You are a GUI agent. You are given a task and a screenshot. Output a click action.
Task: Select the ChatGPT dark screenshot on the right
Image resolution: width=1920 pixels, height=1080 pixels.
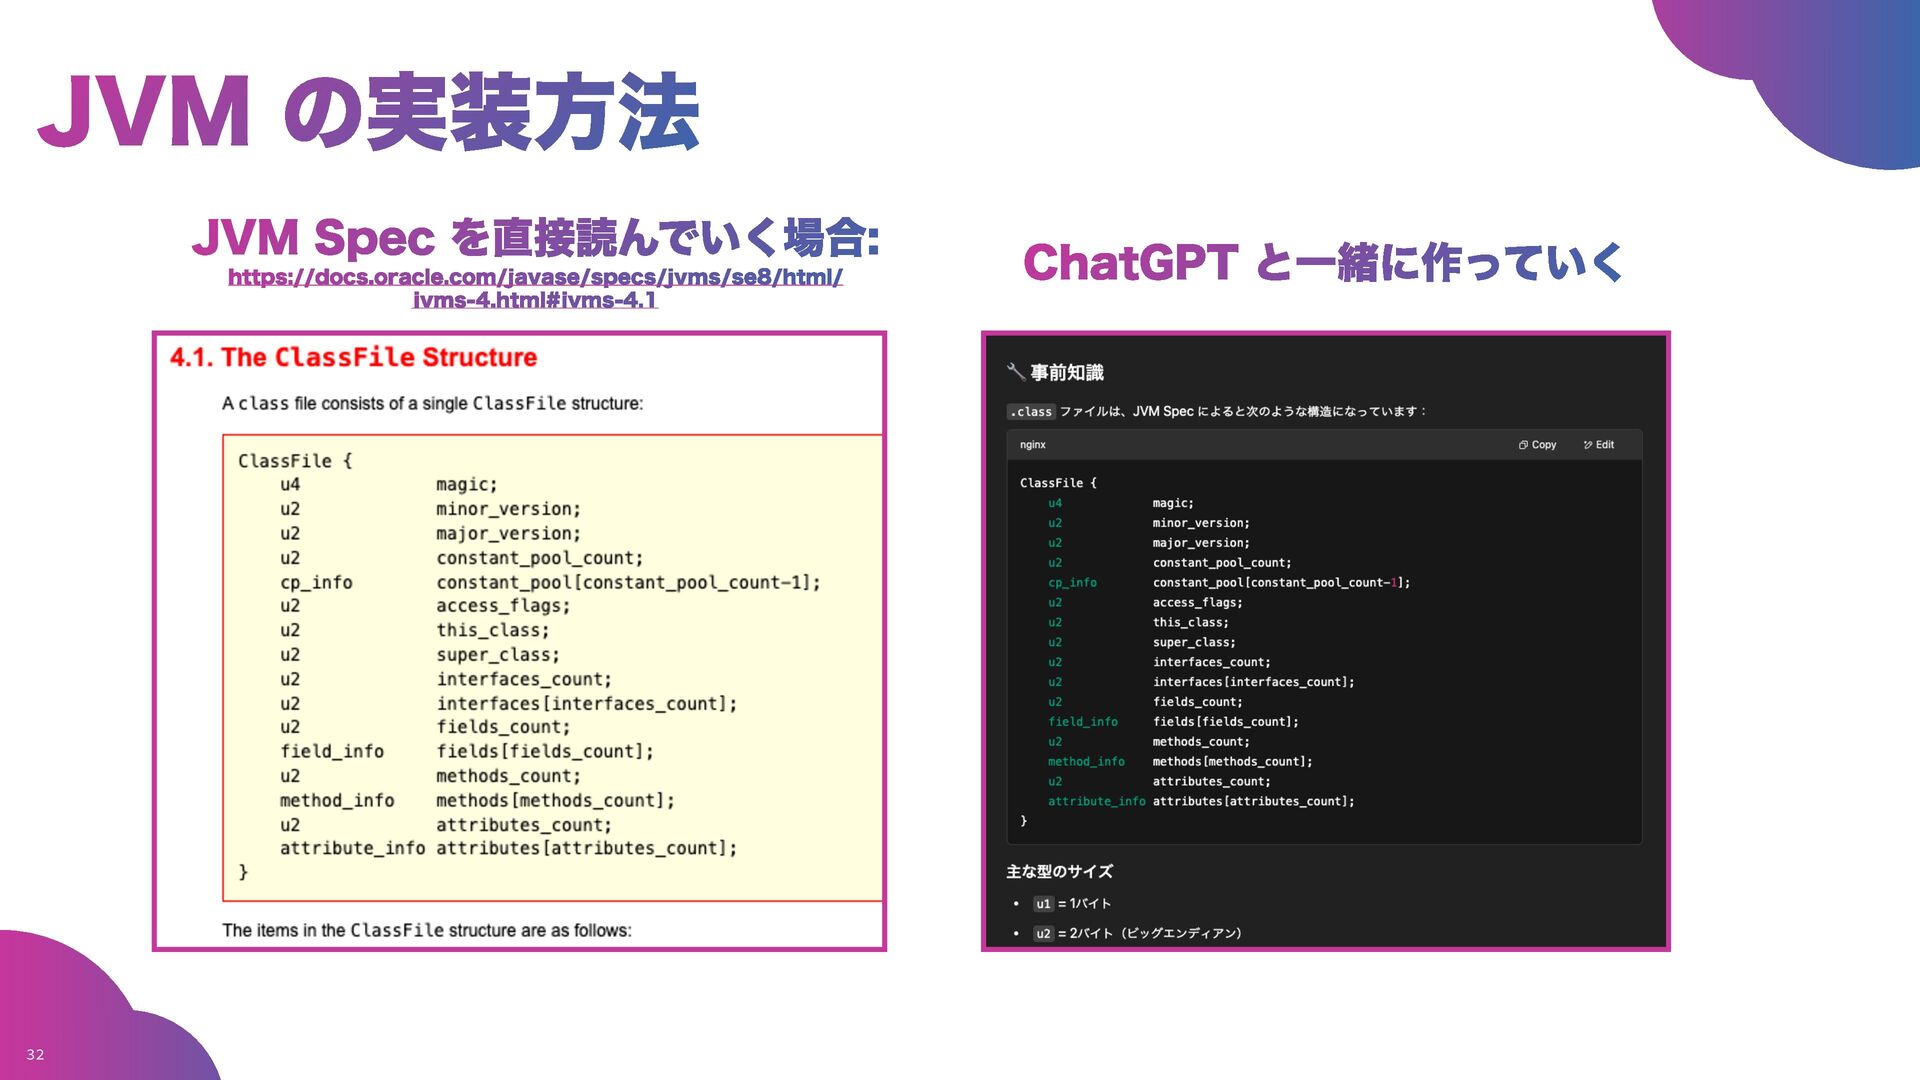pyautogui.click(x=1325, y=640)
